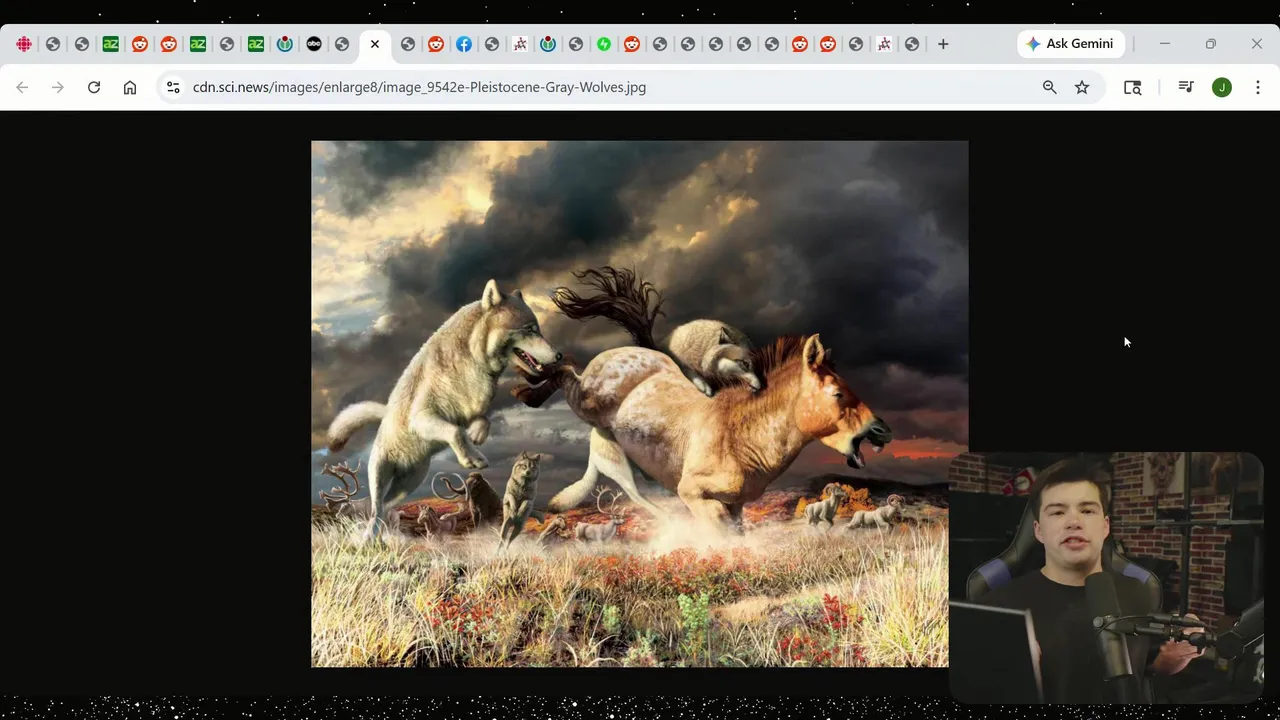Go back to previous page
Viewport: 1280px width, 720px height.
coord(22,87)
